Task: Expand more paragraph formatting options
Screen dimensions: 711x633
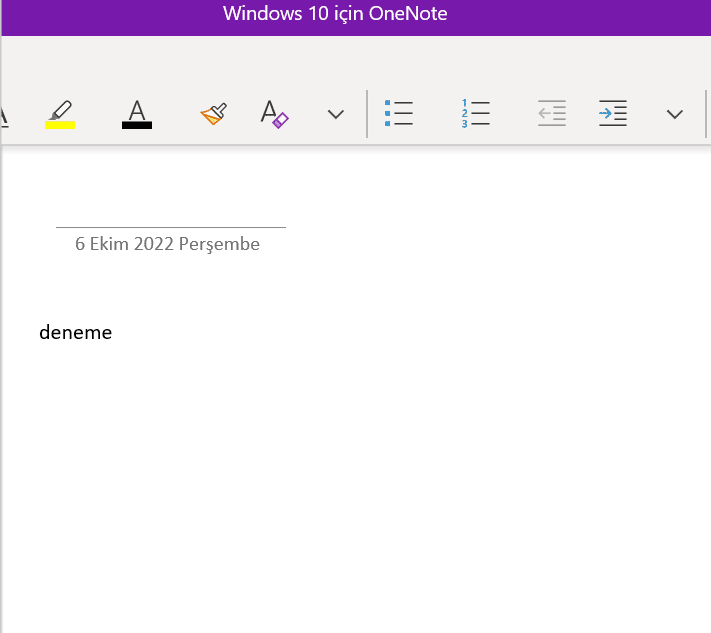Action: coord(674,114)
